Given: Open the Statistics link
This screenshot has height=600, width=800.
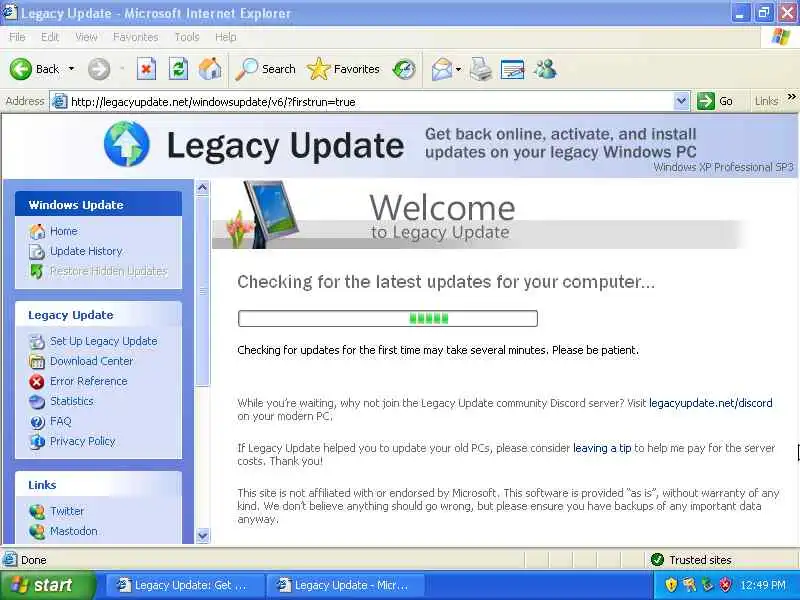Looking at the screenshot, I should (71, 401).
